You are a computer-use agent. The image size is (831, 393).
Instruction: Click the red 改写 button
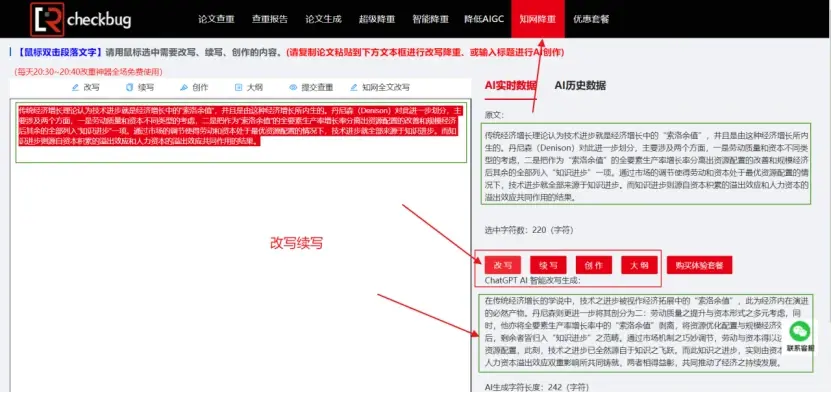tap(502, 265)
